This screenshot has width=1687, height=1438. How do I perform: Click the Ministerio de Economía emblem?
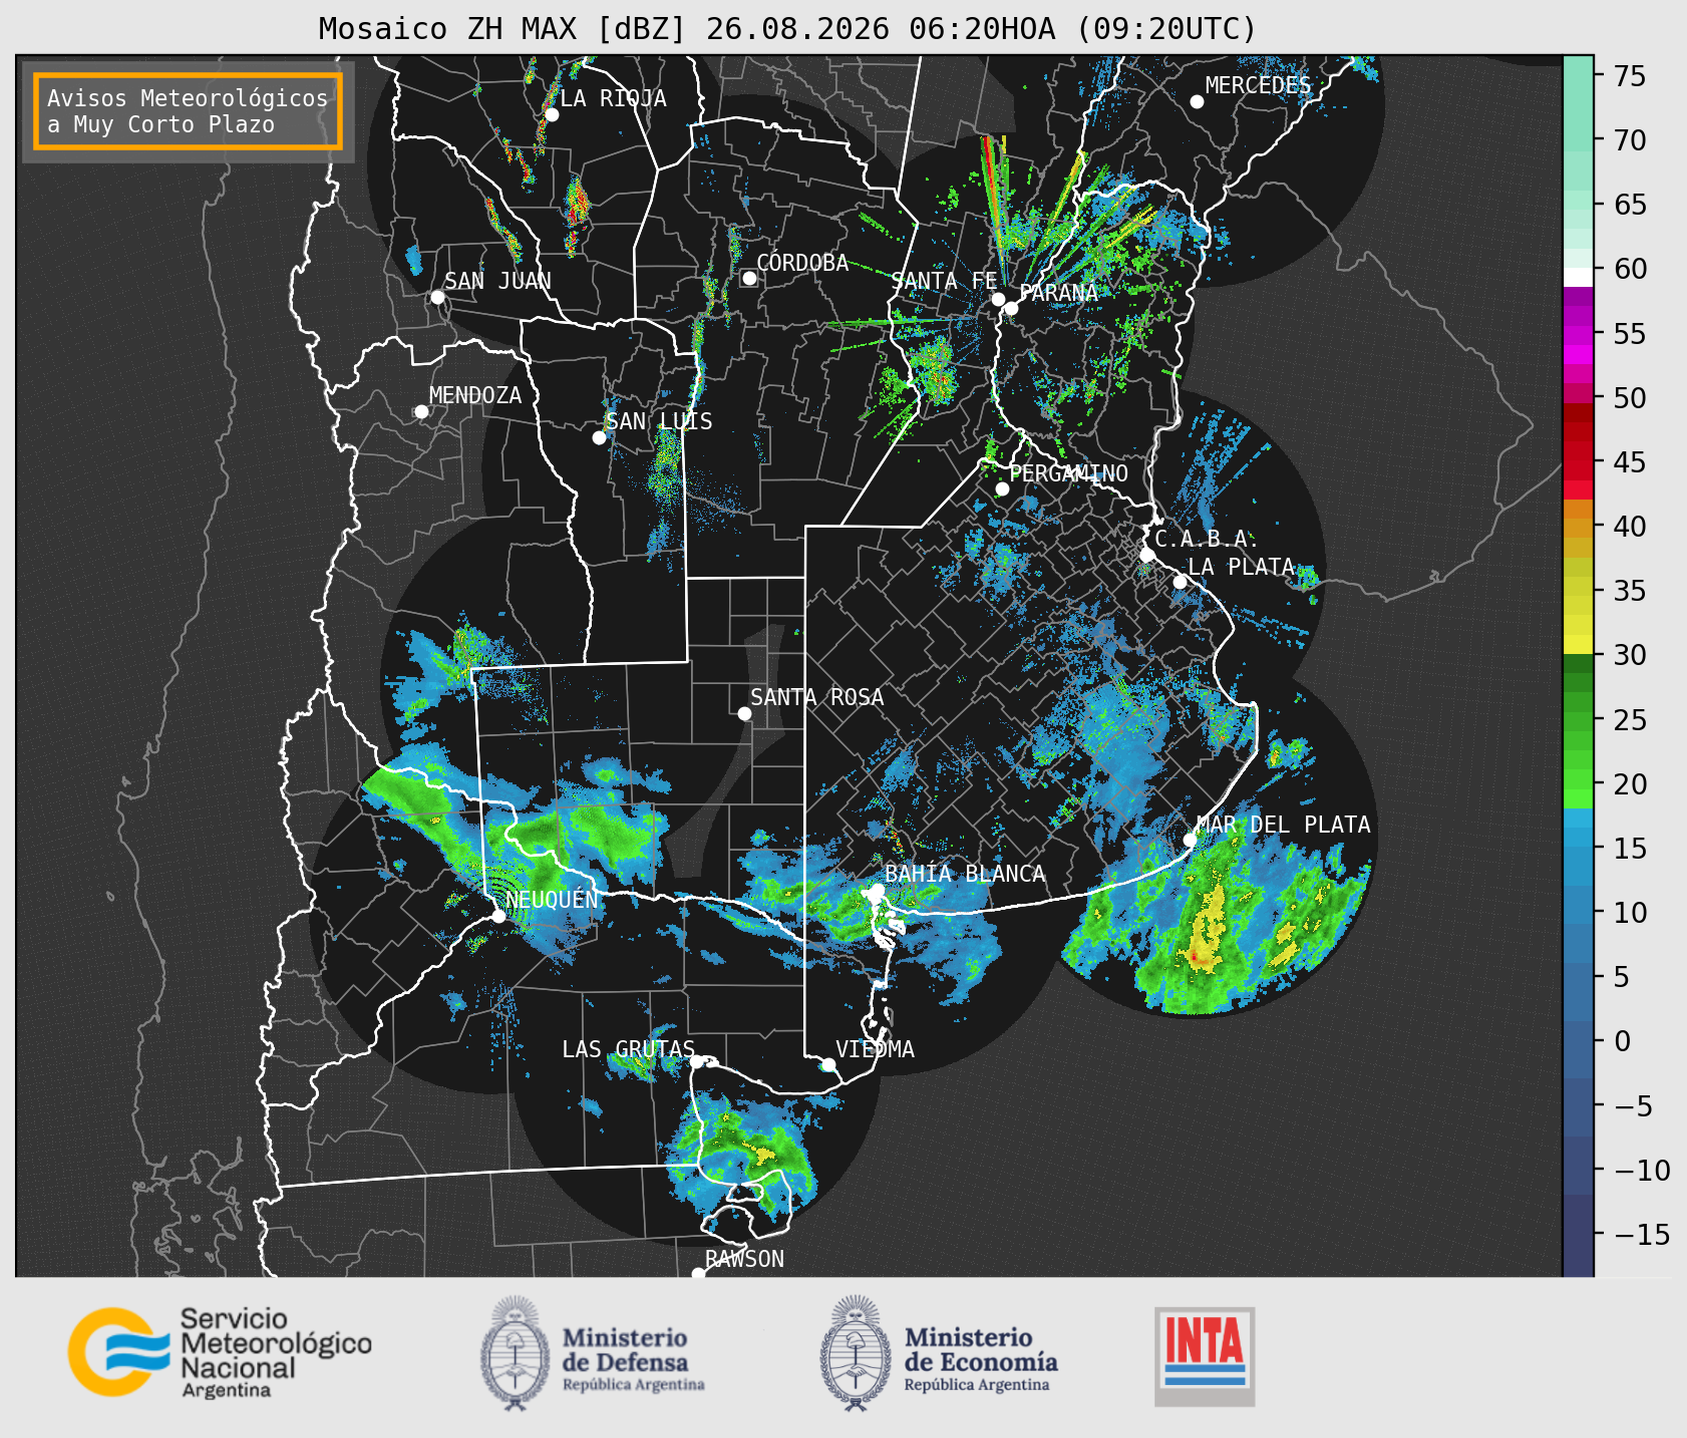(x=854, y=1353)
